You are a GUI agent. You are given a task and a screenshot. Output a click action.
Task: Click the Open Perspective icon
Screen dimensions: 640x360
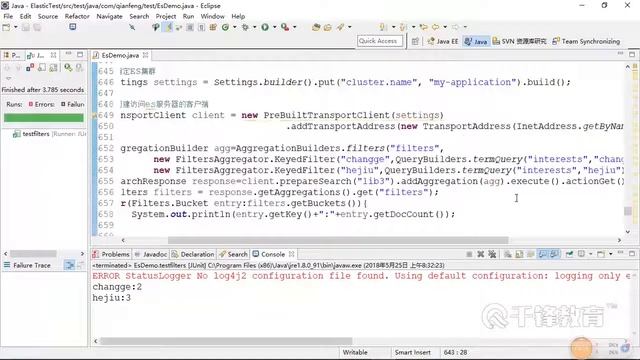[x=415, y=41]
